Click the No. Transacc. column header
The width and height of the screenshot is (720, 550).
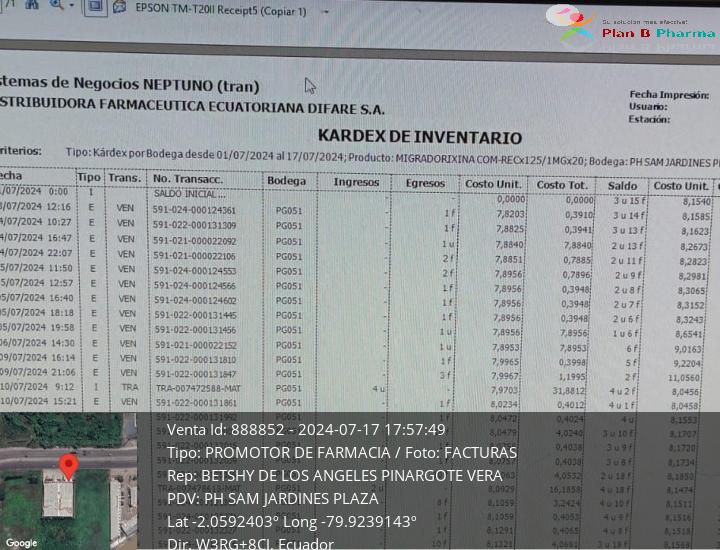click(188, 179)
